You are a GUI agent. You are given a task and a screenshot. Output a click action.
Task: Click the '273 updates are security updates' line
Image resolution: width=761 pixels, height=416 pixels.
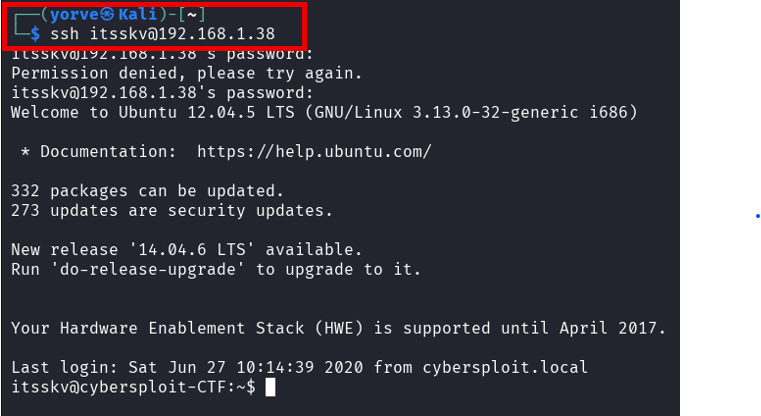[172, 211]
